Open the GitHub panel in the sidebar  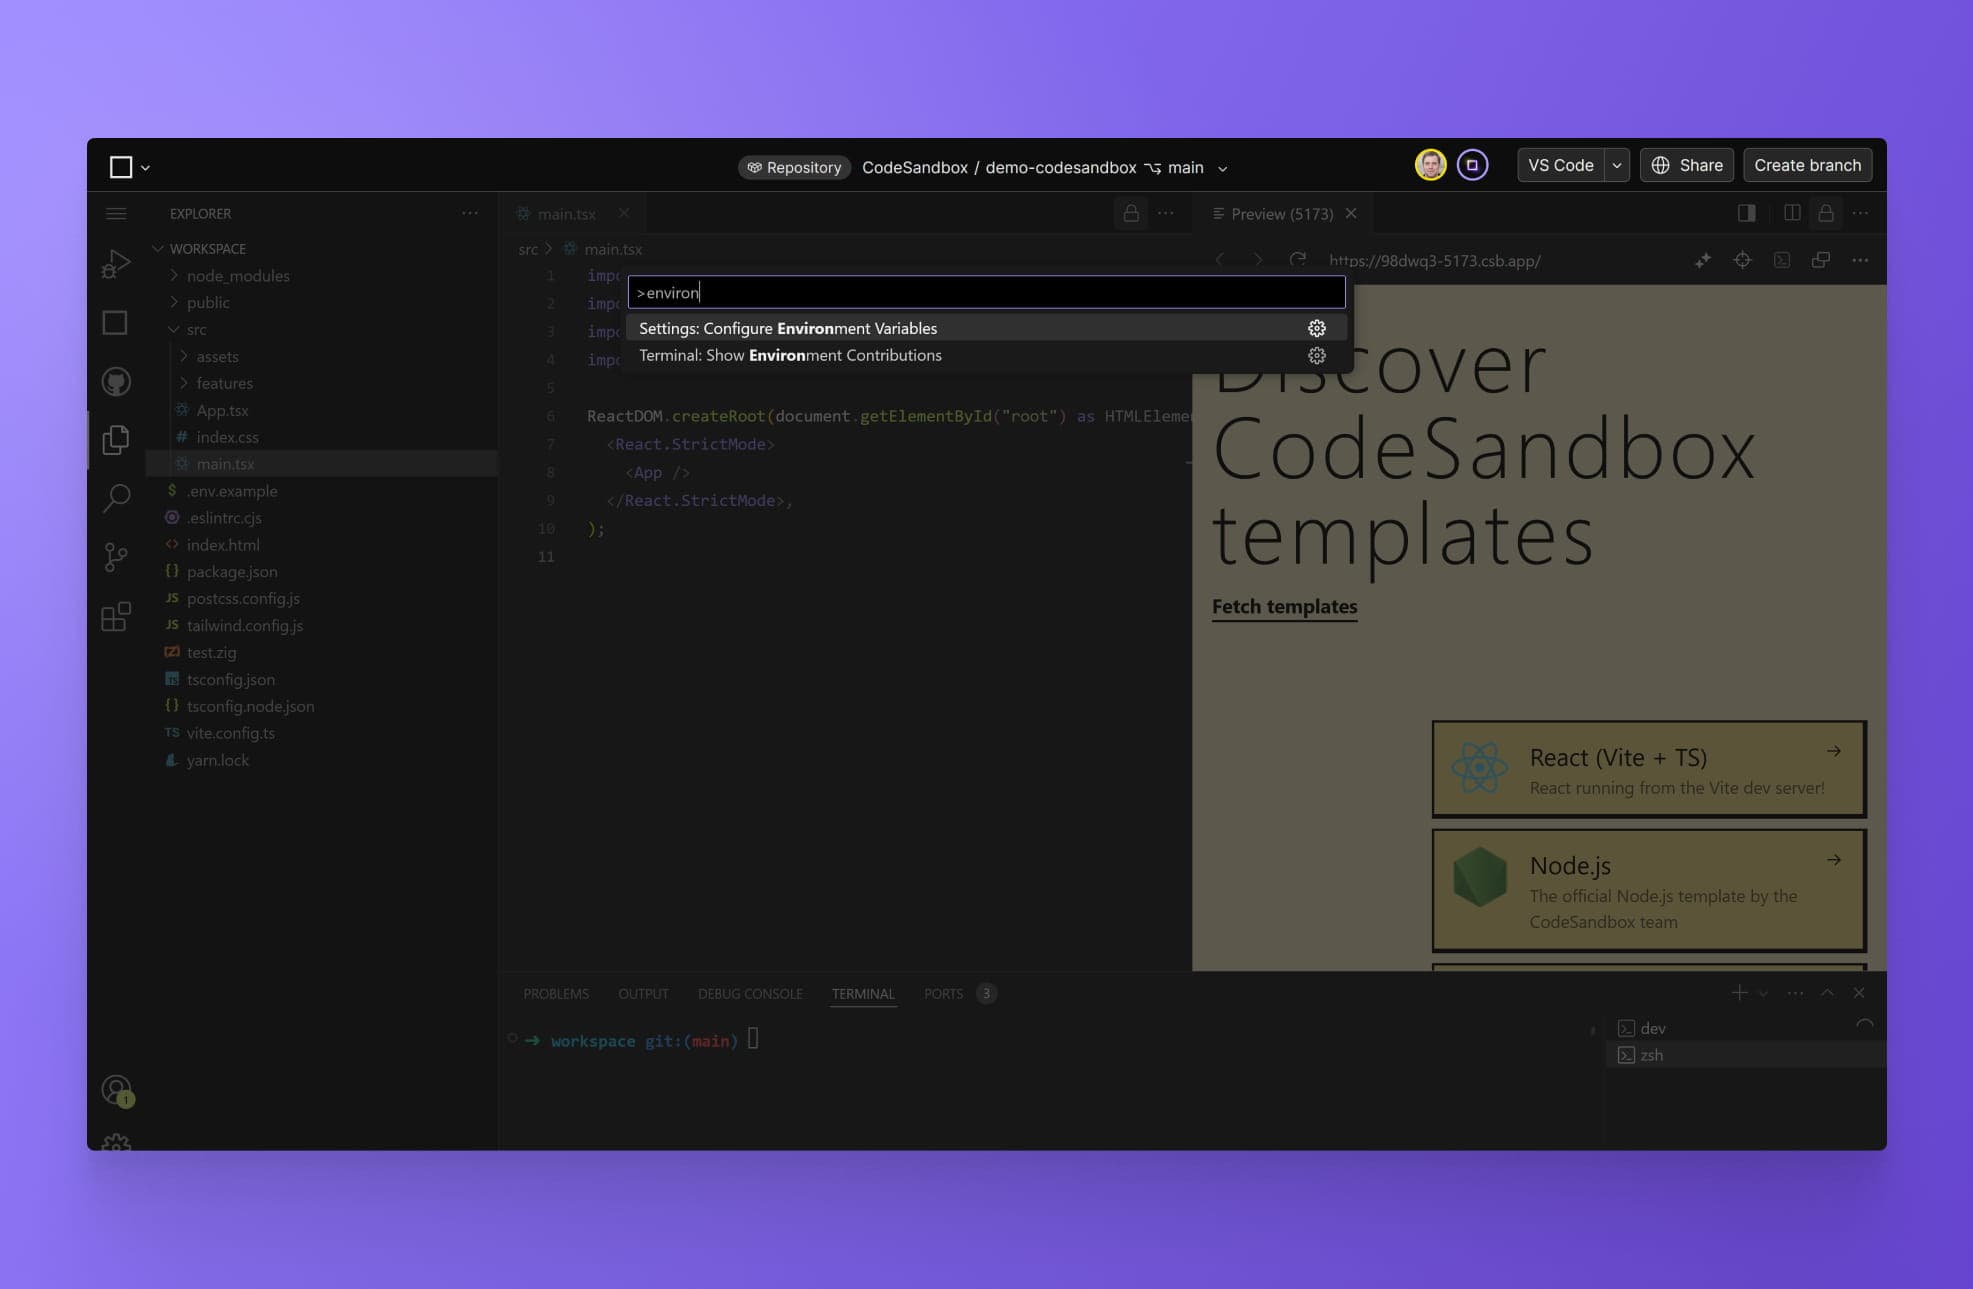[116, 381]
